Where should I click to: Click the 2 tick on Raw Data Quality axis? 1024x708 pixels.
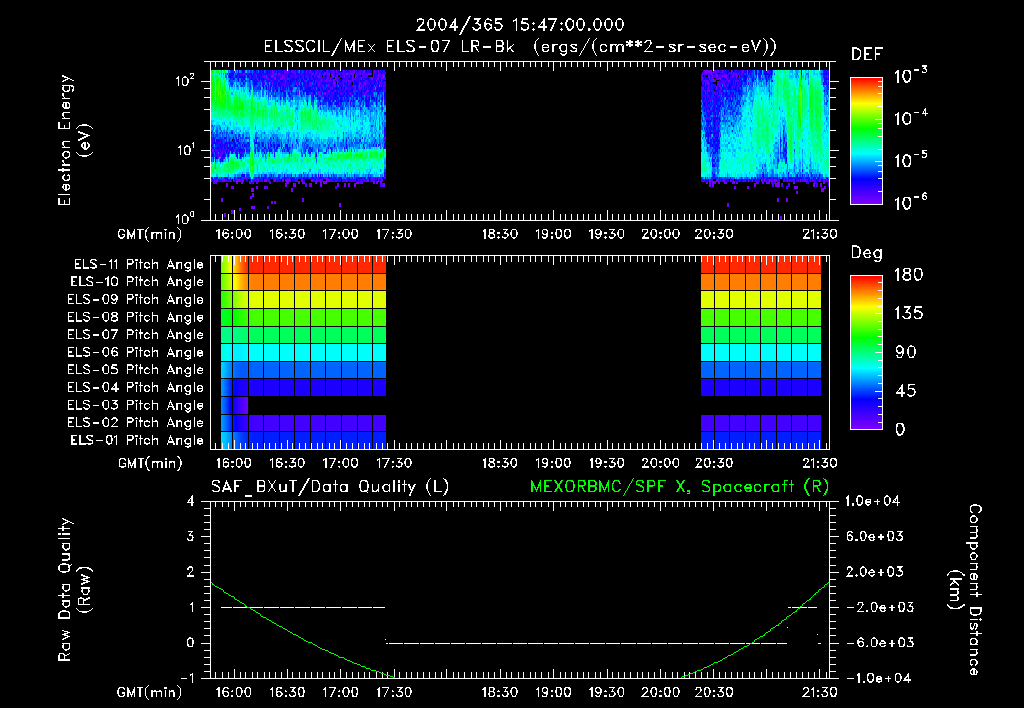pyautogui.click(x=191, y=571)
